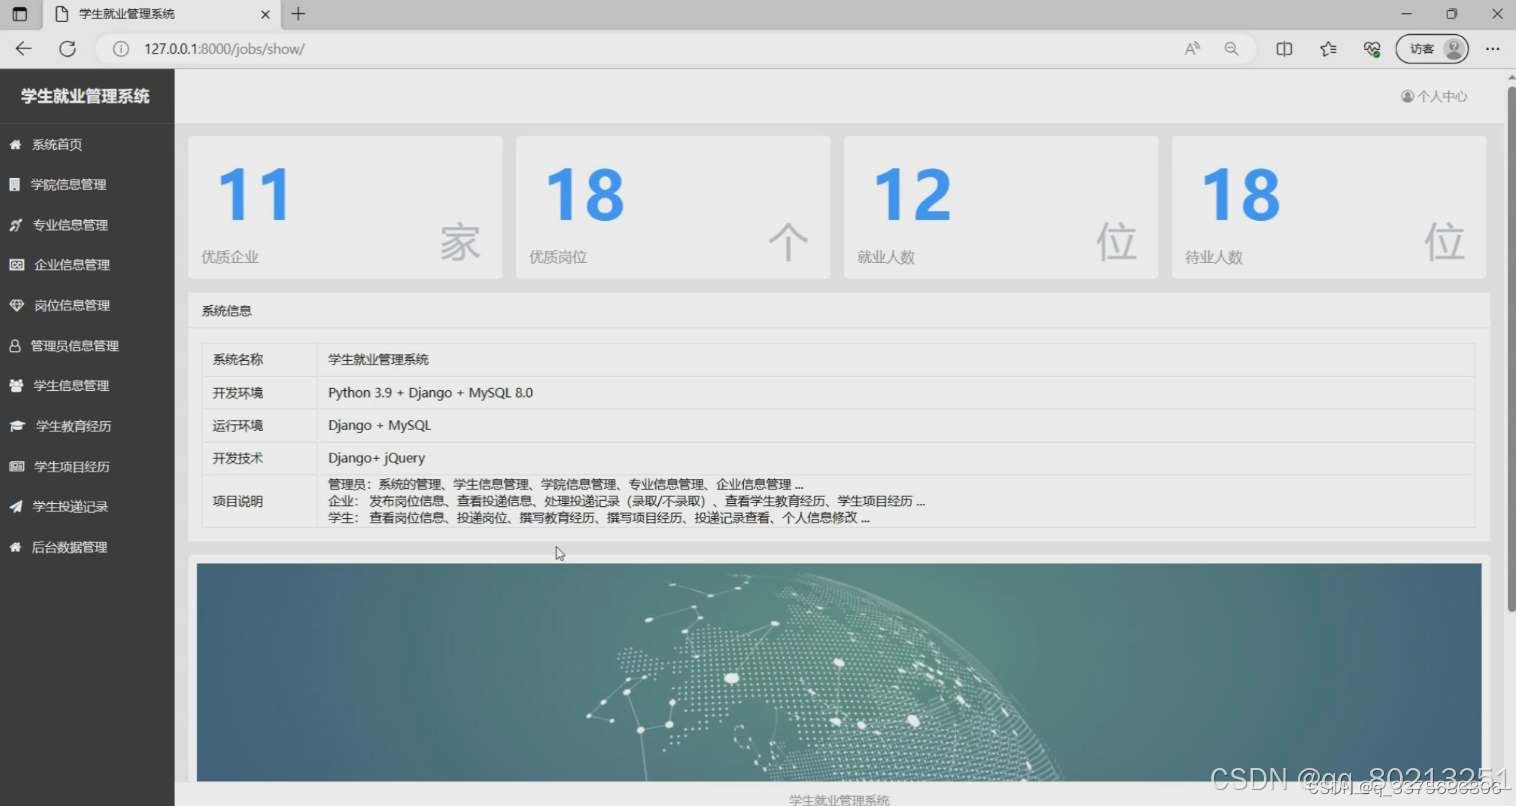
Task: Click the 访客 guest profile button
Action: tap(1432, 48)
